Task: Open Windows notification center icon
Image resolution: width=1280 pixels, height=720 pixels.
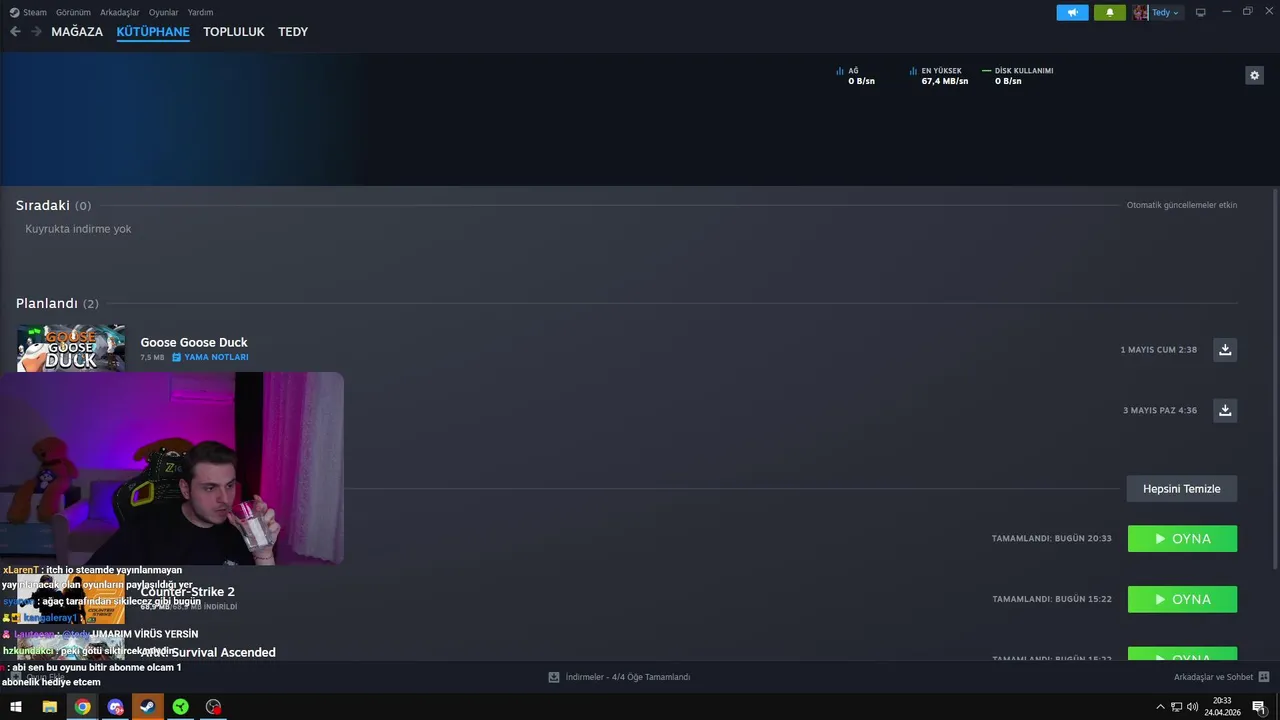Action: [x=1260, y=707]
